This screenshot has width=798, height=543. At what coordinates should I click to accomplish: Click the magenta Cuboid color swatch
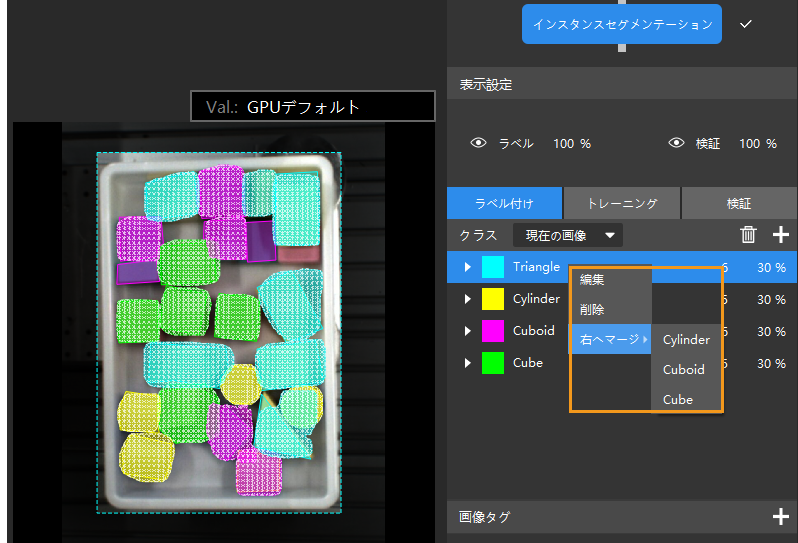(493, 331)
